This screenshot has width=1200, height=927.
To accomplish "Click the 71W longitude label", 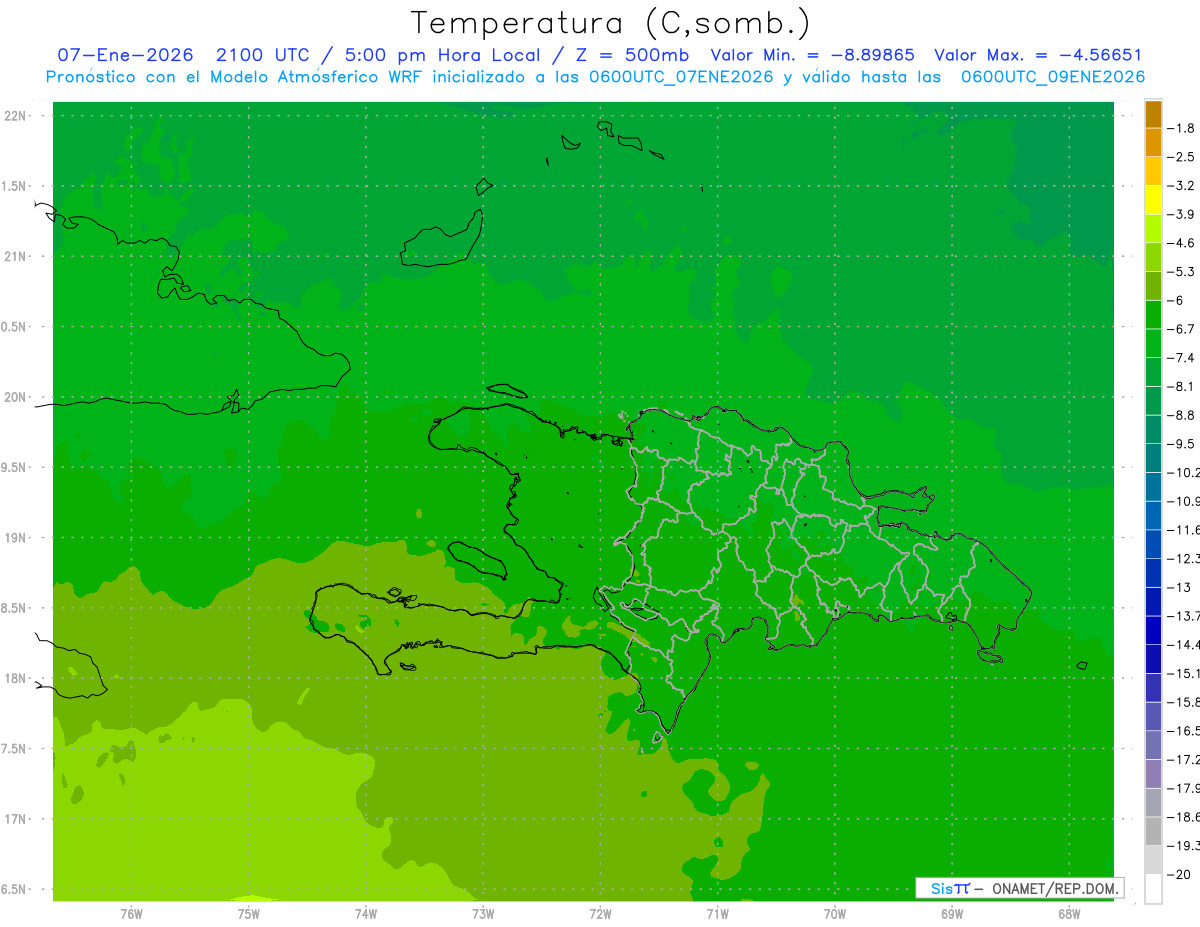I will coord(717,913).
